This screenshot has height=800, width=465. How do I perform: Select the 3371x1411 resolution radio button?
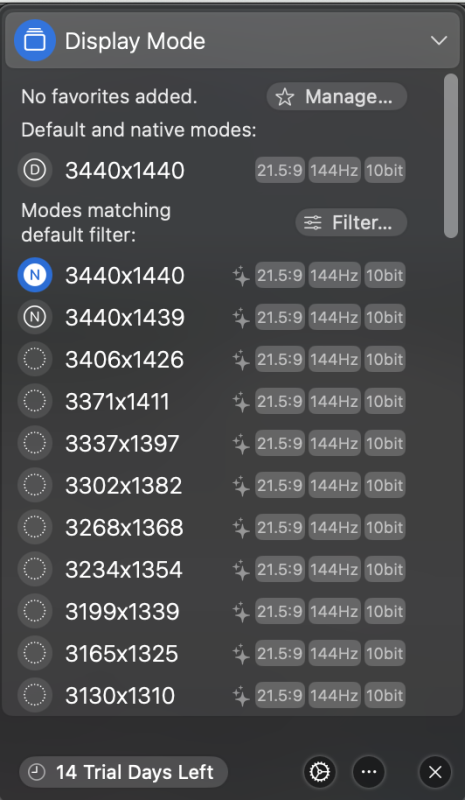[35, 402]
